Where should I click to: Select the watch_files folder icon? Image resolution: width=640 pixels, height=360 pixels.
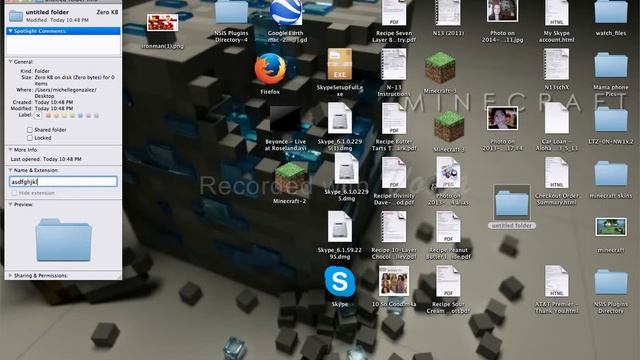pos(611,12)
